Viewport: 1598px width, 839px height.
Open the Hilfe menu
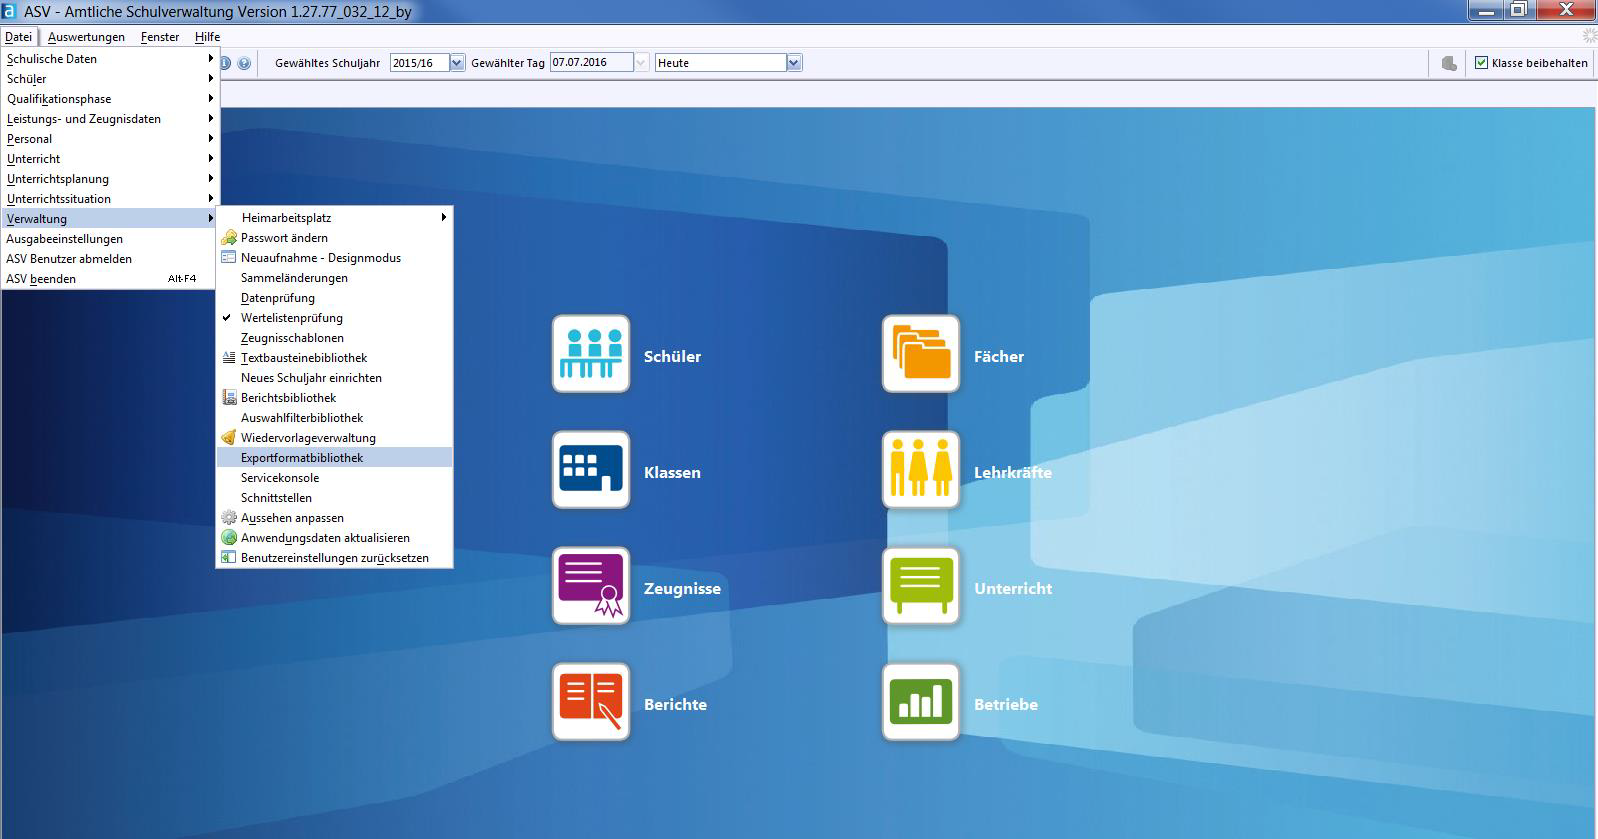[207, 37]
